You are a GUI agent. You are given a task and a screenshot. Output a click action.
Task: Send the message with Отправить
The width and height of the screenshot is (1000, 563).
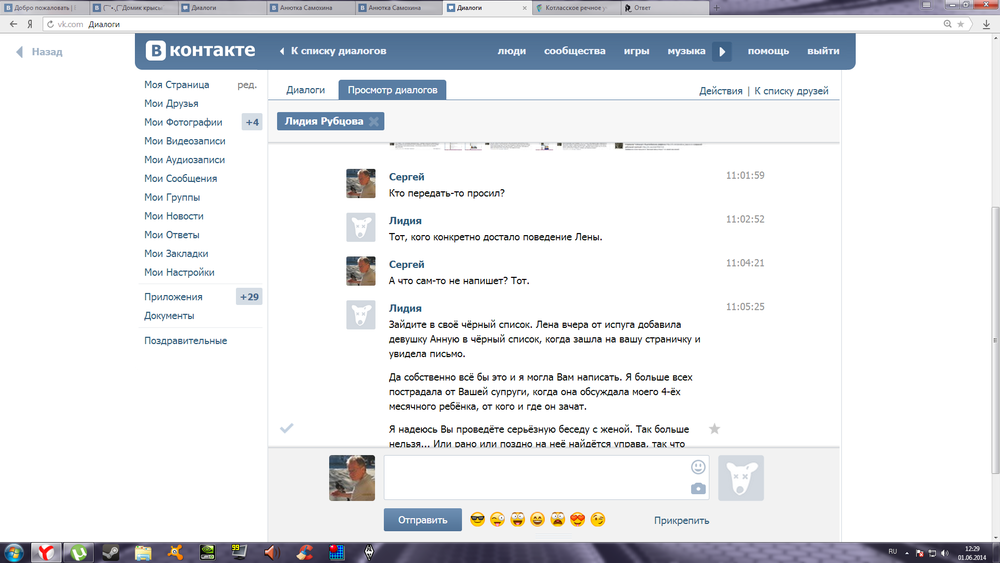[x=423, y=520]
